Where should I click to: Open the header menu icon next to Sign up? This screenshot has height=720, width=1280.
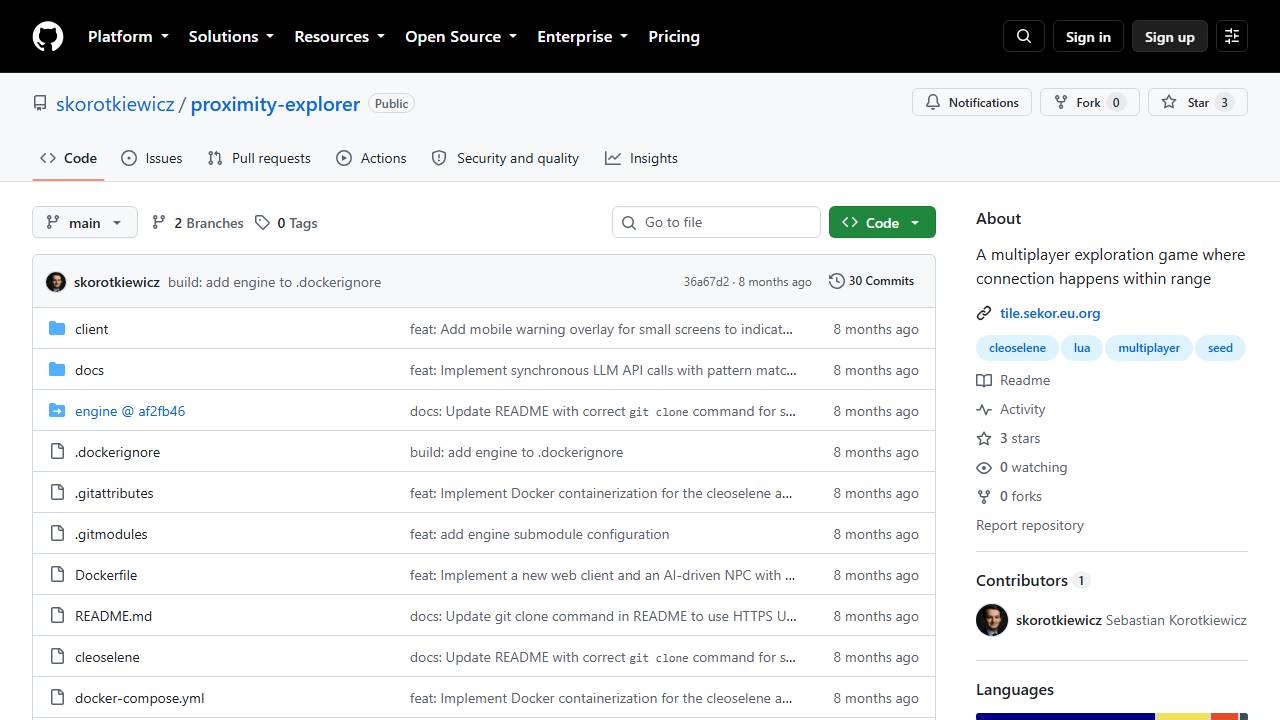click(x=1232, y=36)
